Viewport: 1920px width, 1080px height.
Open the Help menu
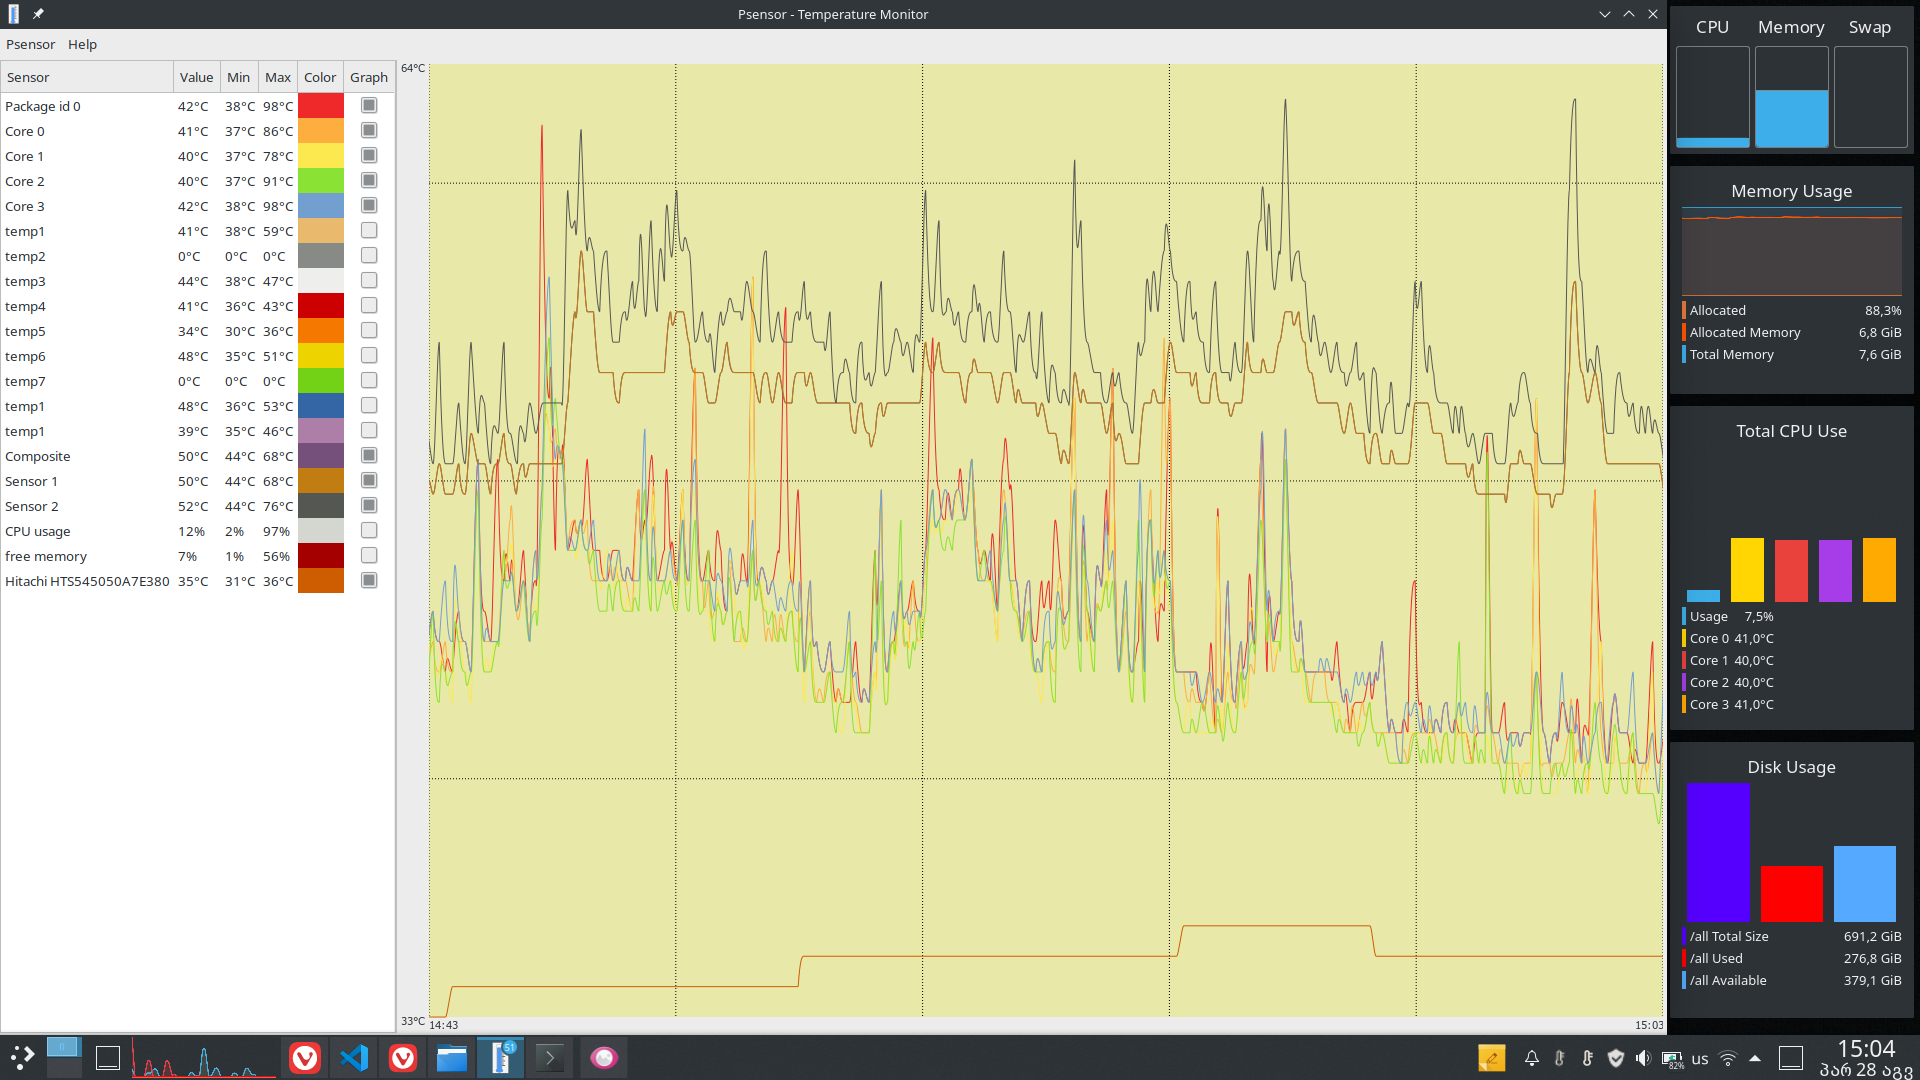tap(82, 44)
